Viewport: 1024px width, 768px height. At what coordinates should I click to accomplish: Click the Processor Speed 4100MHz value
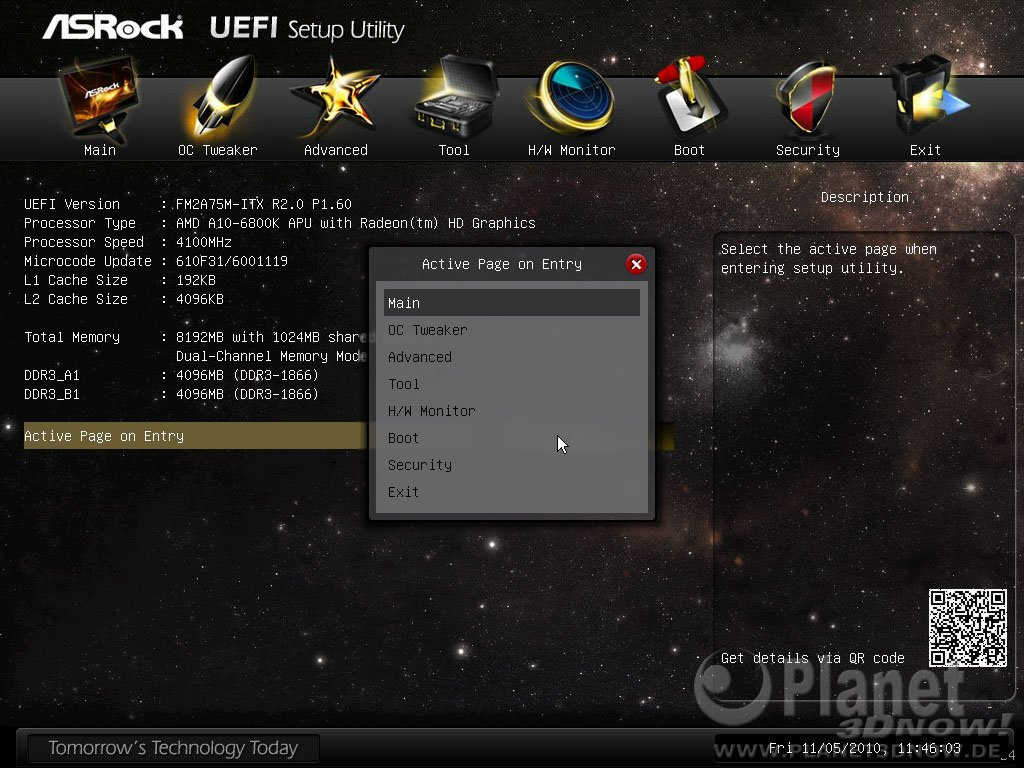(204, 242)
